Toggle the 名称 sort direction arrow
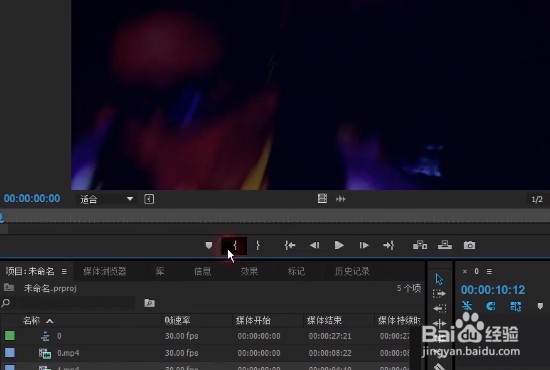The image size is (550, 370). [x=50, y=321]
